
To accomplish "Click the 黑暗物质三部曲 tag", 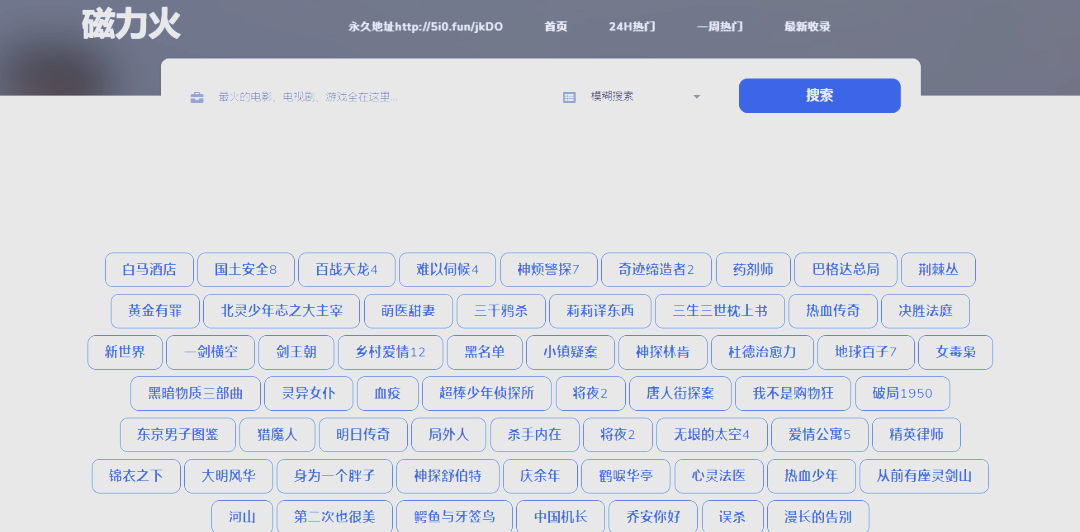I will click(195, 394).
